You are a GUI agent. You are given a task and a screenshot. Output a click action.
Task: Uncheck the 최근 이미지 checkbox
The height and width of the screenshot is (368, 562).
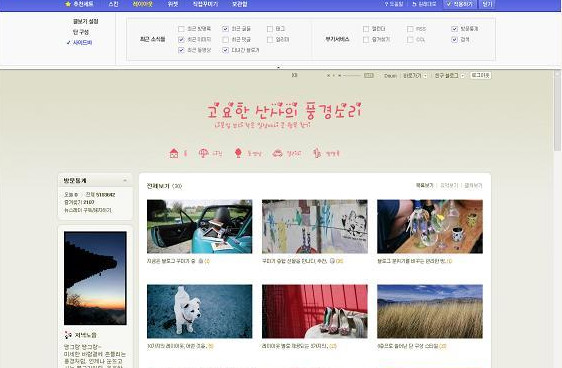181,39
